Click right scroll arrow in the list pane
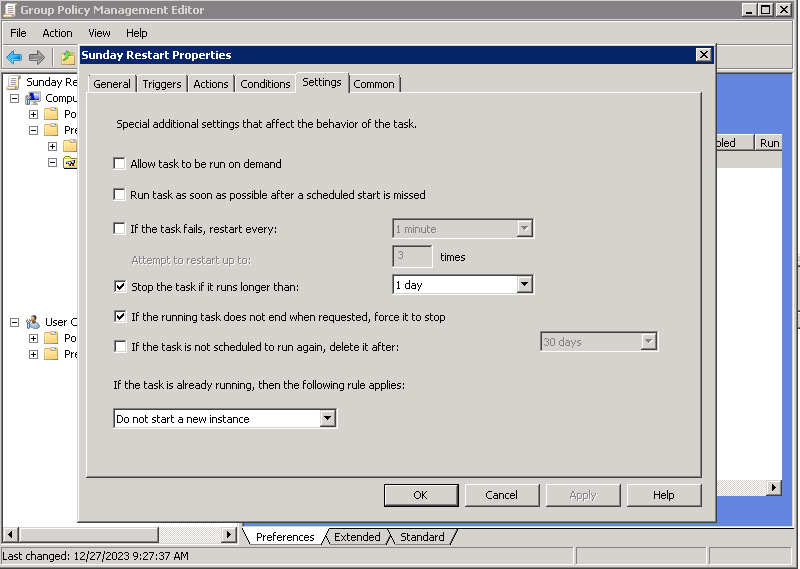This screenshot has width=800, height=569. [x=774, y=488]
